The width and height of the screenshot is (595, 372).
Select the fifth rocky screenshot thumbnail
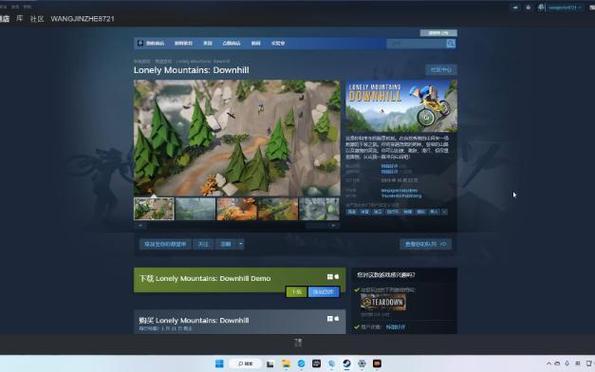[319, 208]
